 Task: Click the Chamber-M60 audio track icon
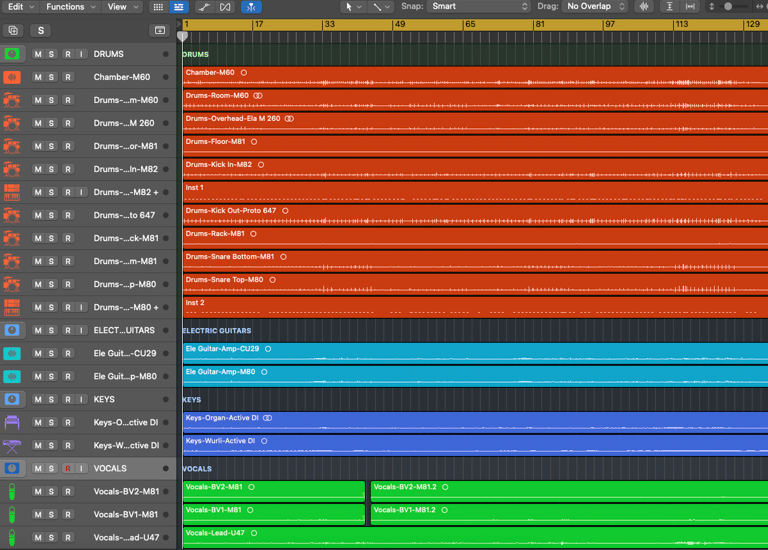12,77
